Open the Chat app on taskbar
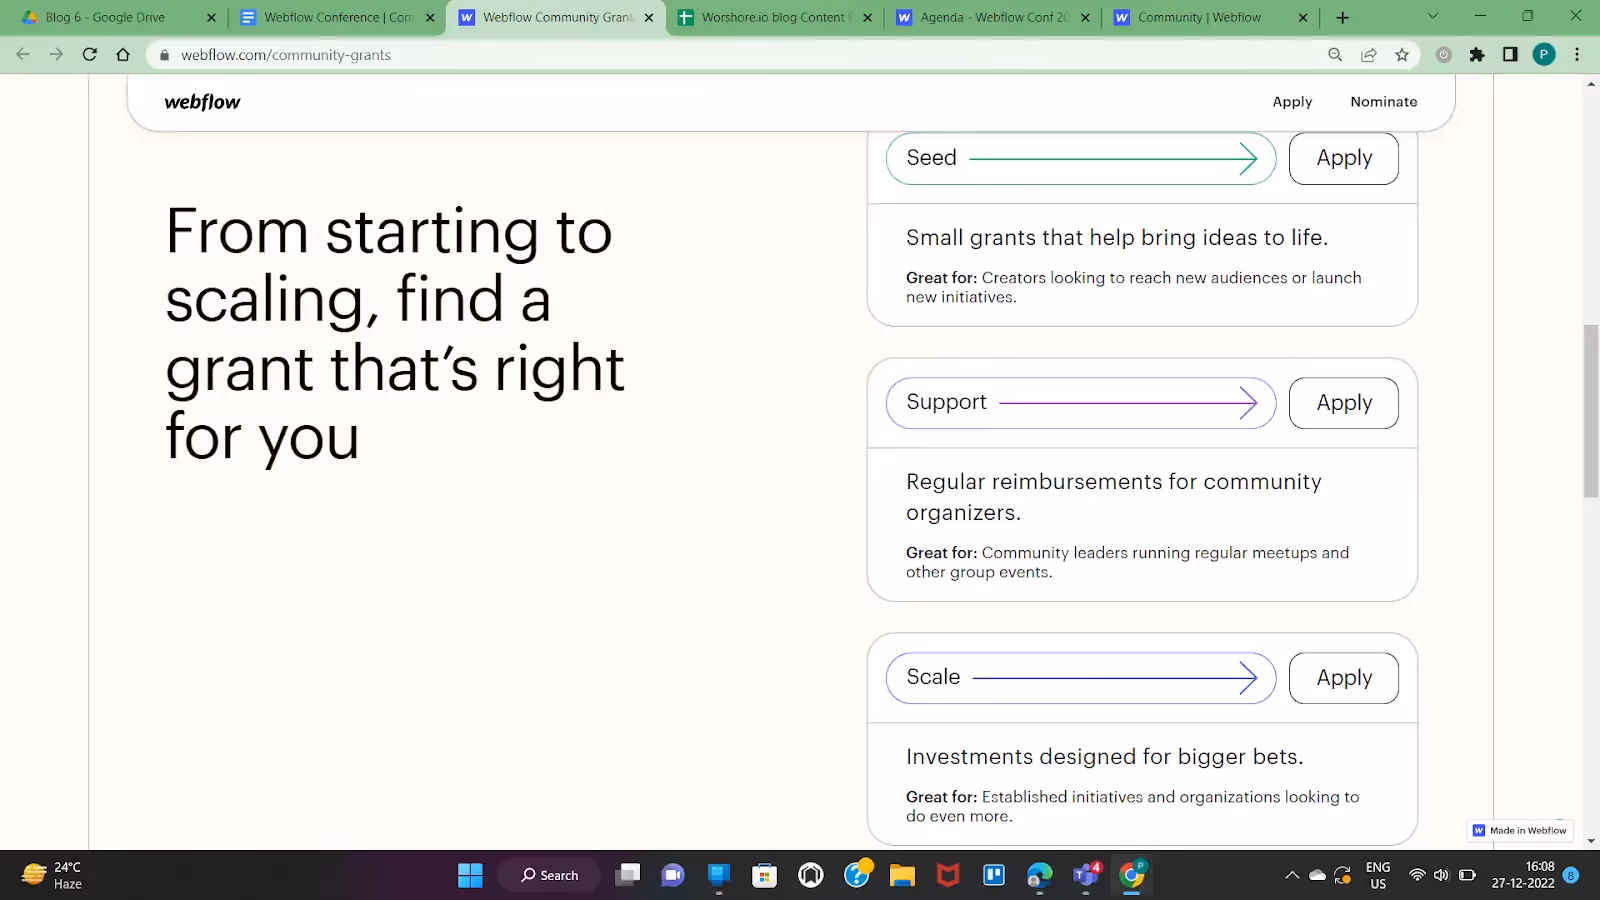Viewport: 1600px width, 900px height. tap(673, 876)
